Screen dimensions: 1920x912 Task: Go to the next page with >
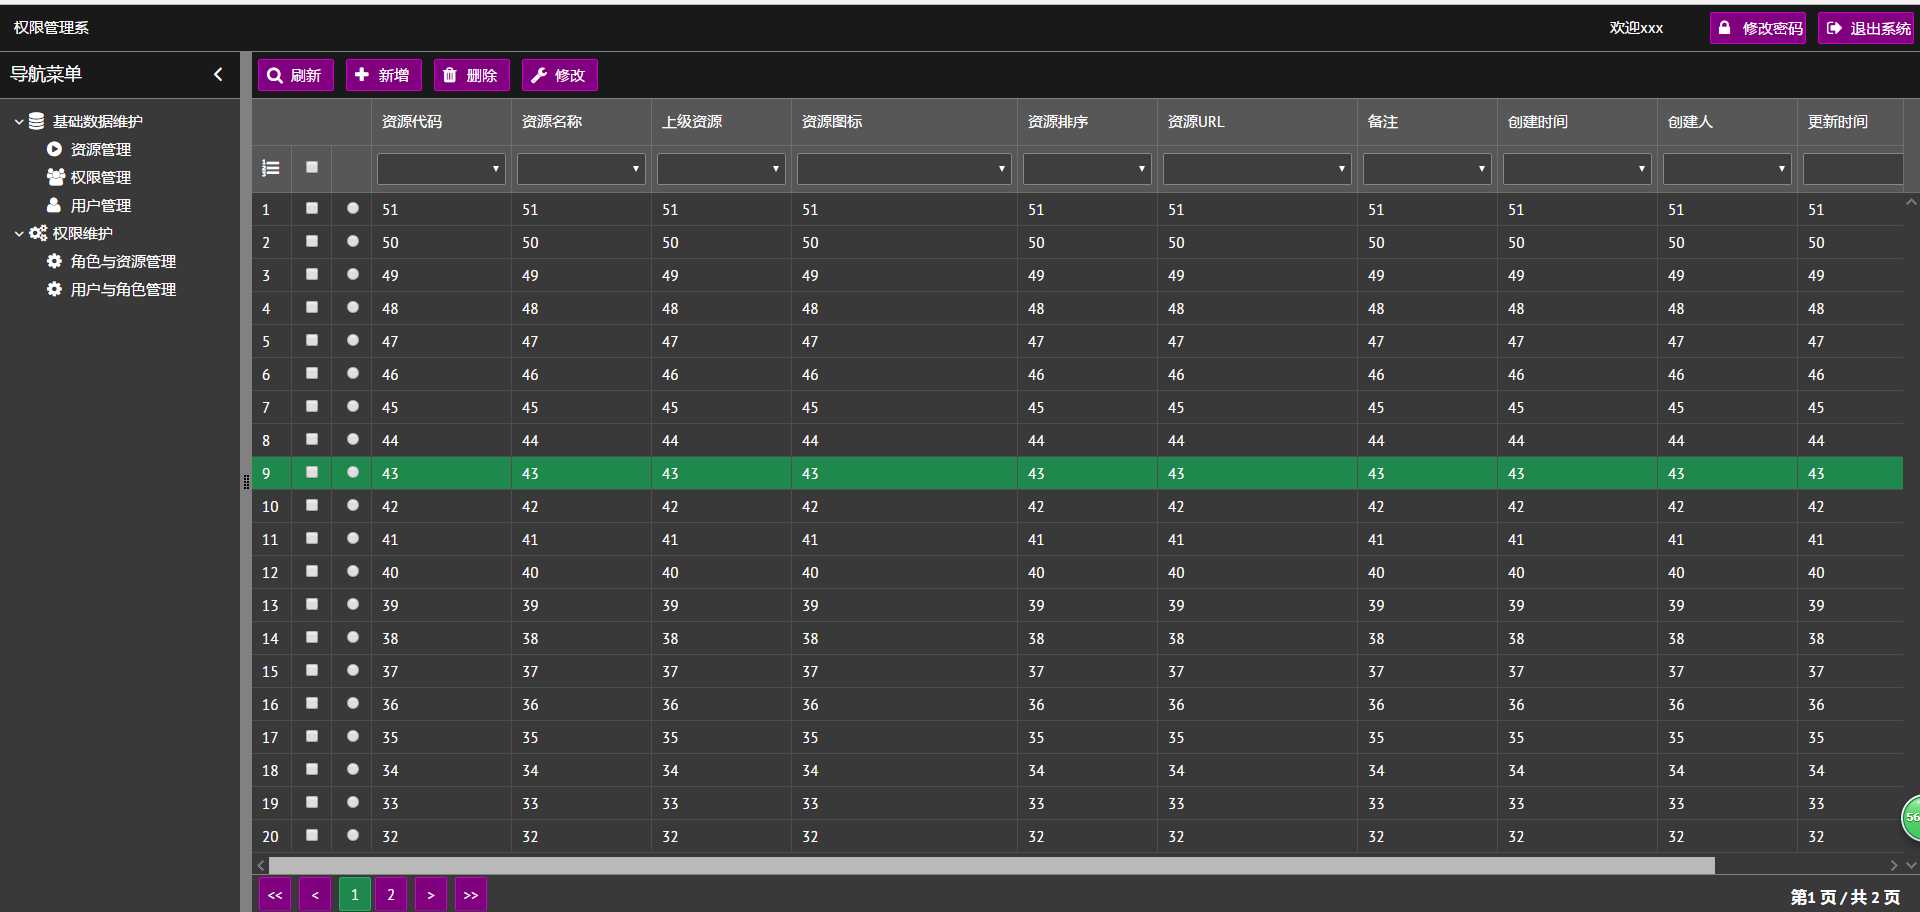click(x=431, y=894)
